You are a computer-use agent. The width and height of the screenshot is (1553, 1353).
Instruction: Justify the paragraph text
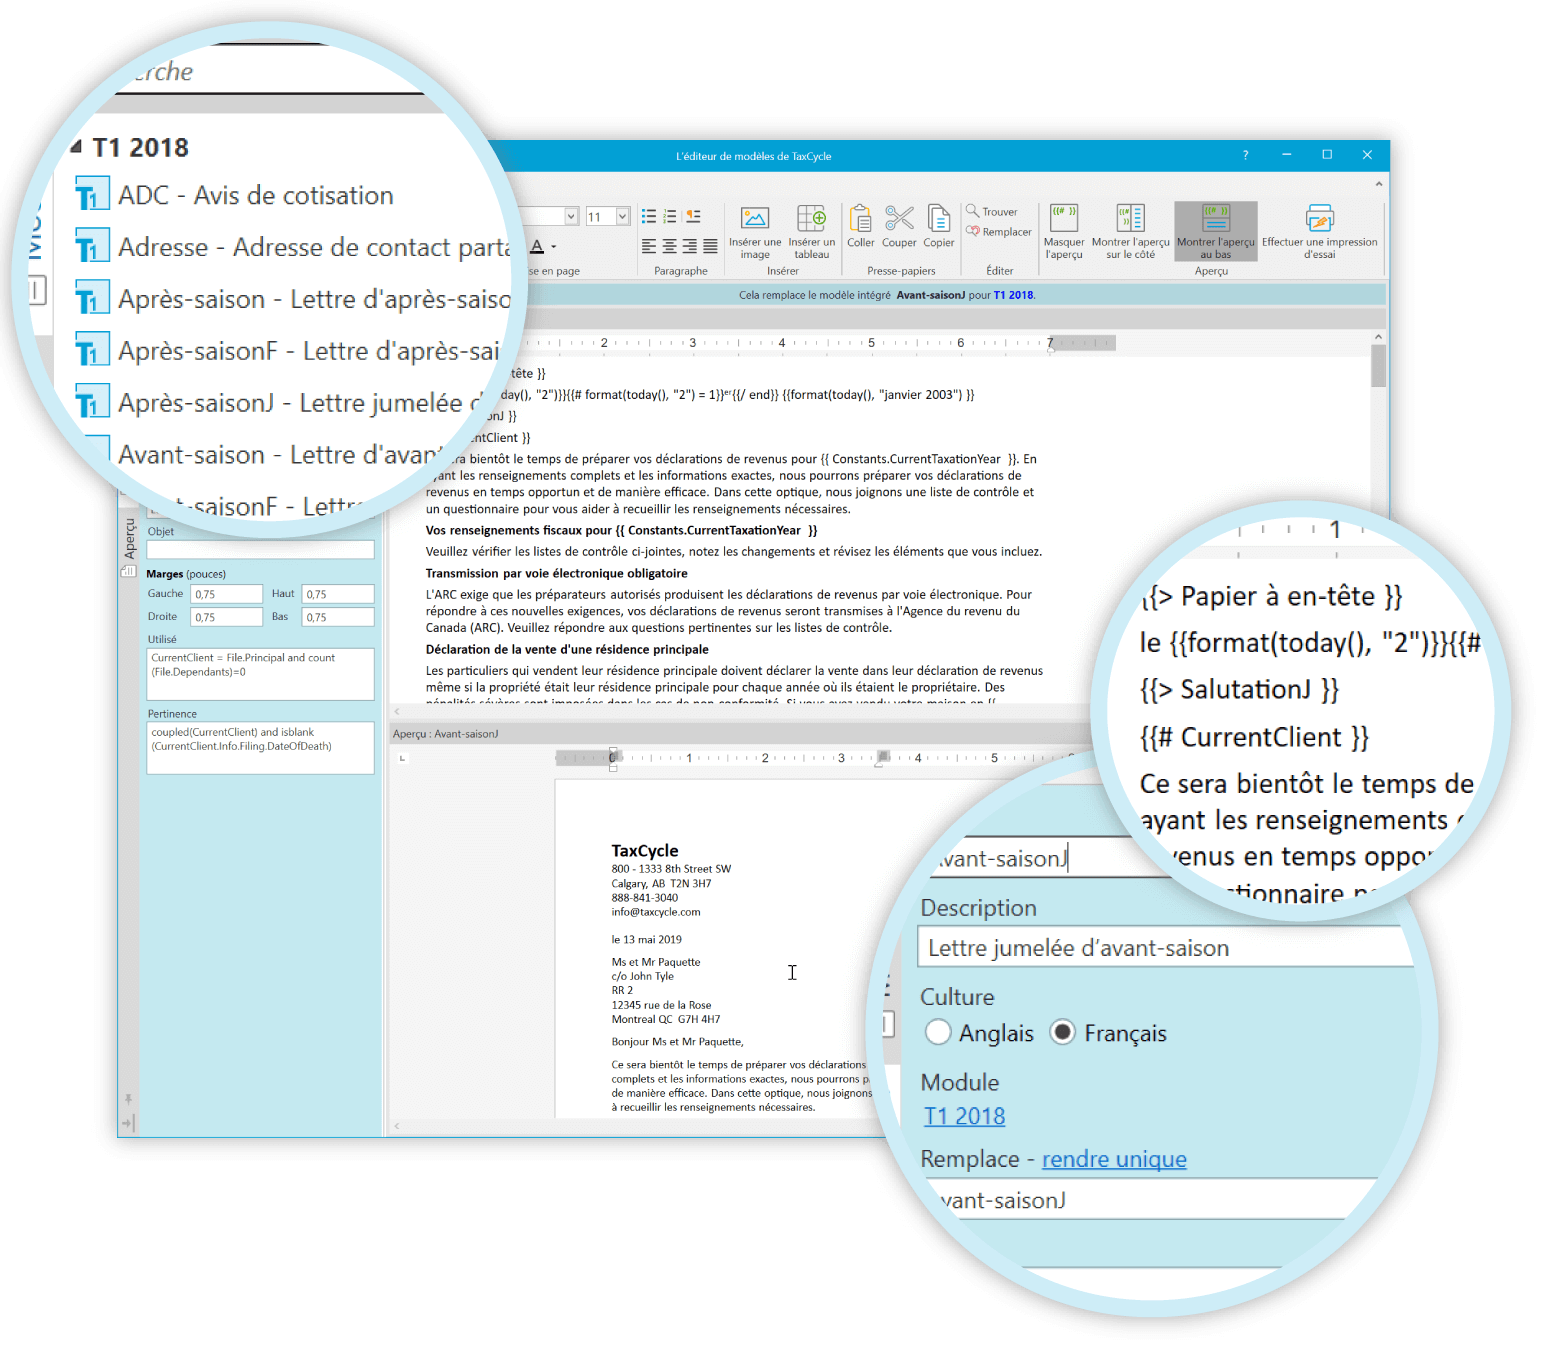pos(710,246)
